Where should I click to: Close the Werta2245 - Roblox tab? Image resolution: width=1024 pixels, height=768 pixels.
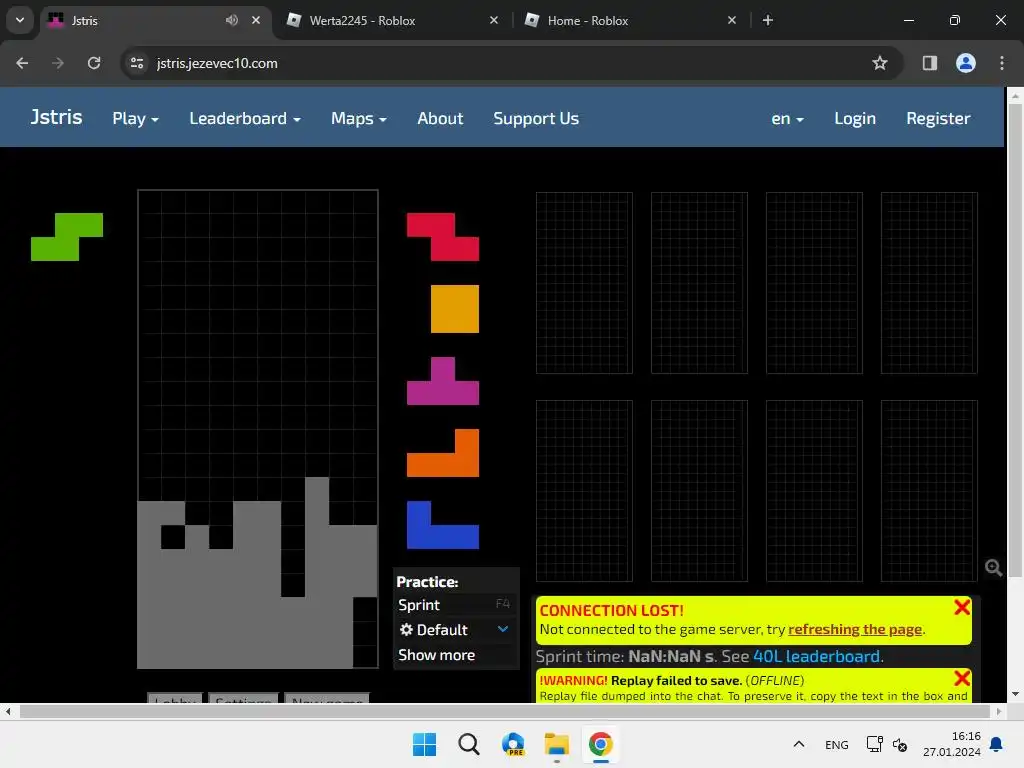[x=494, y=20]
